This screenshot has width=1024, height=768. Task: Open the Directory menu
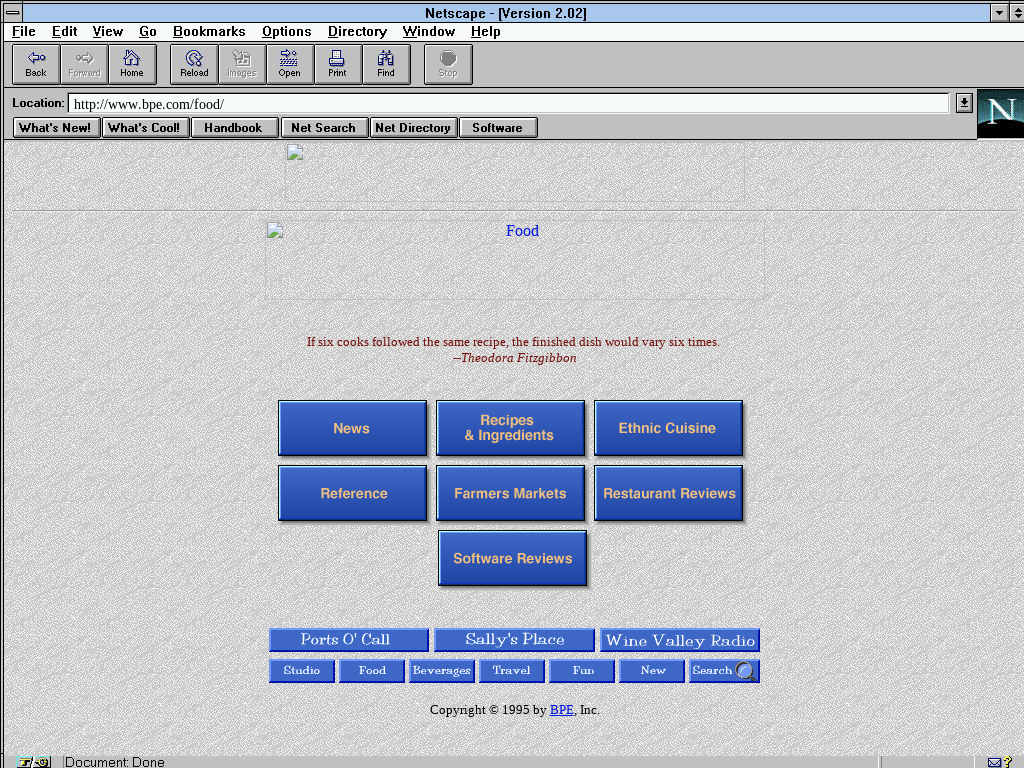[x=357, y=32]
